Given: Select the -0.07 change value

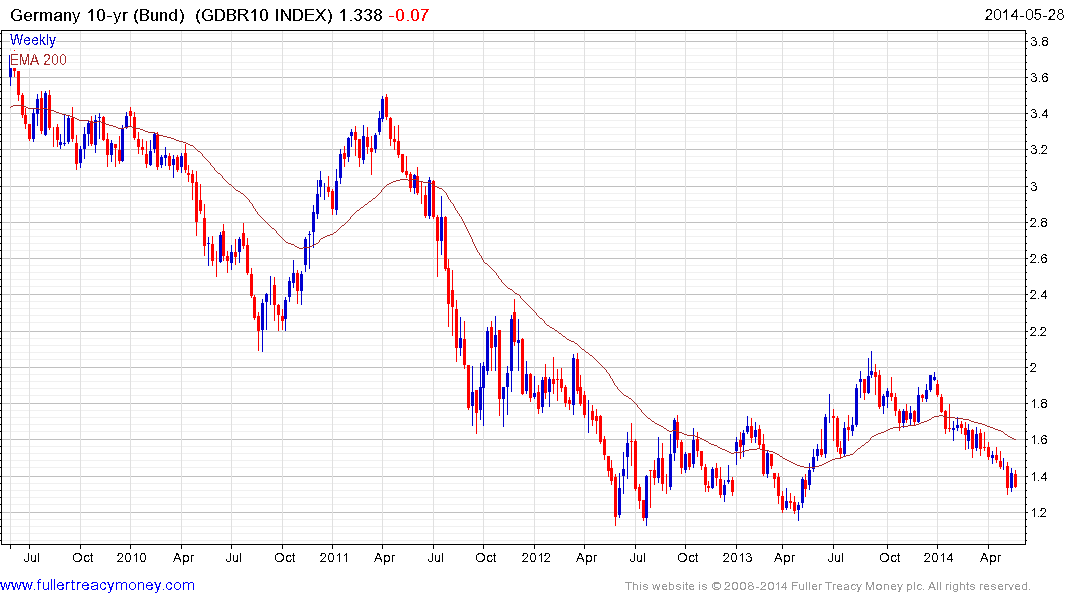Looking at the screenshot, I should [x=409, y=15].
